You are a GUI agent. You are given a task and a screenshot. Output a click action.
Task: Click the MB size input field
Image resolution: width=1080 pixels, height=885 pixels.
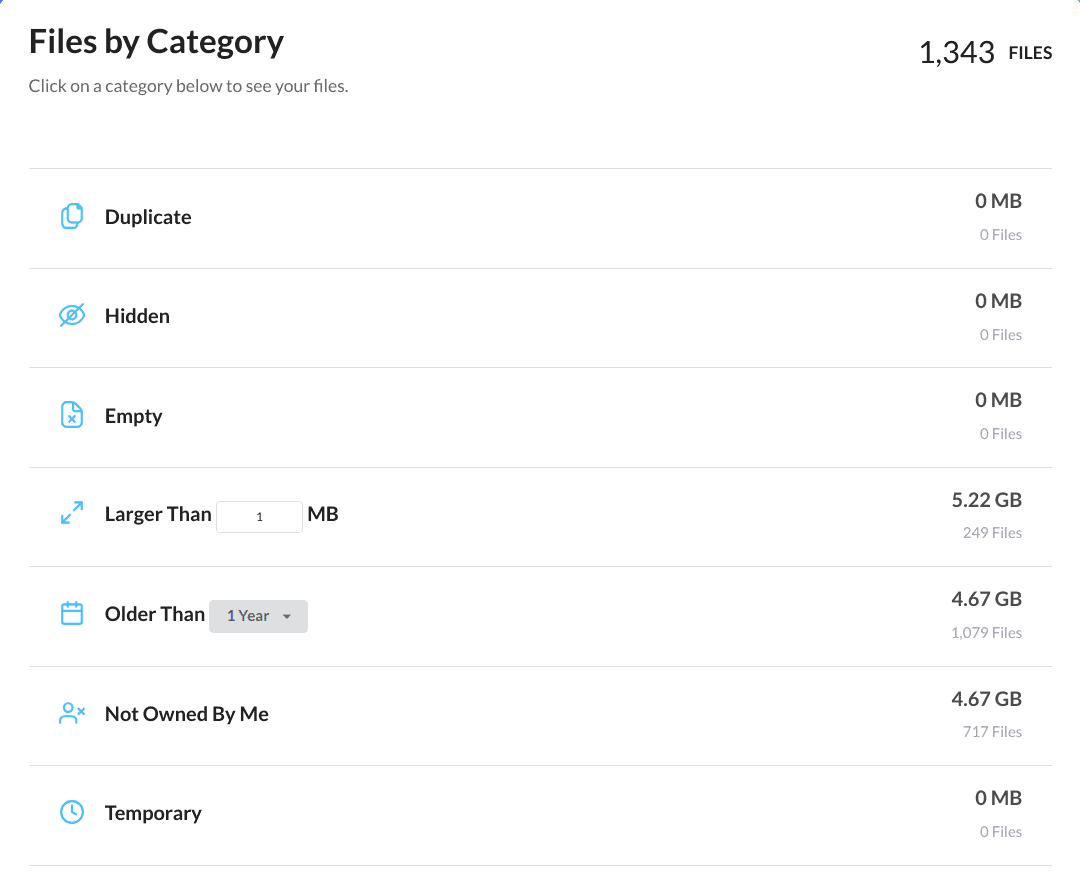(259, 516)
